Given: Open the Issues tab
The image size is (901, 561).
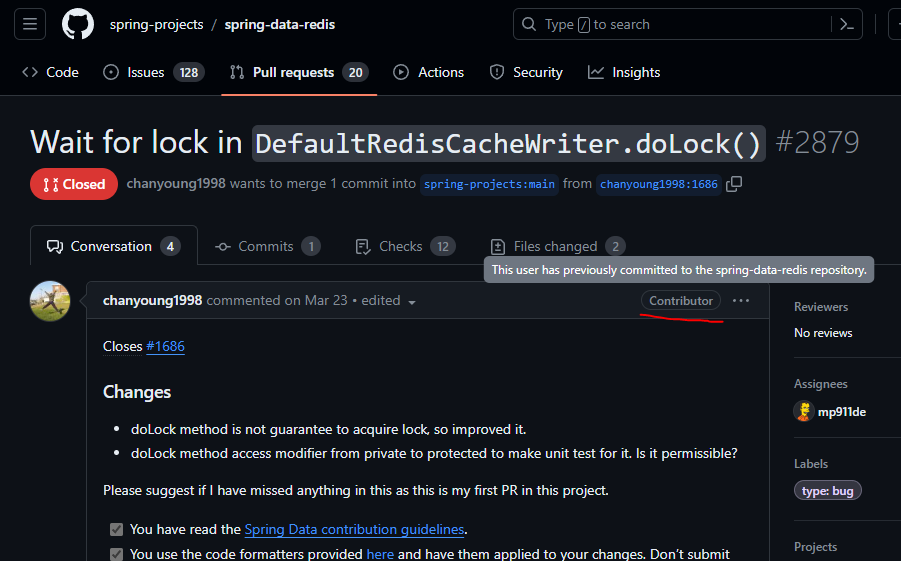Looking at the screenshot, I should pos(153,72).
